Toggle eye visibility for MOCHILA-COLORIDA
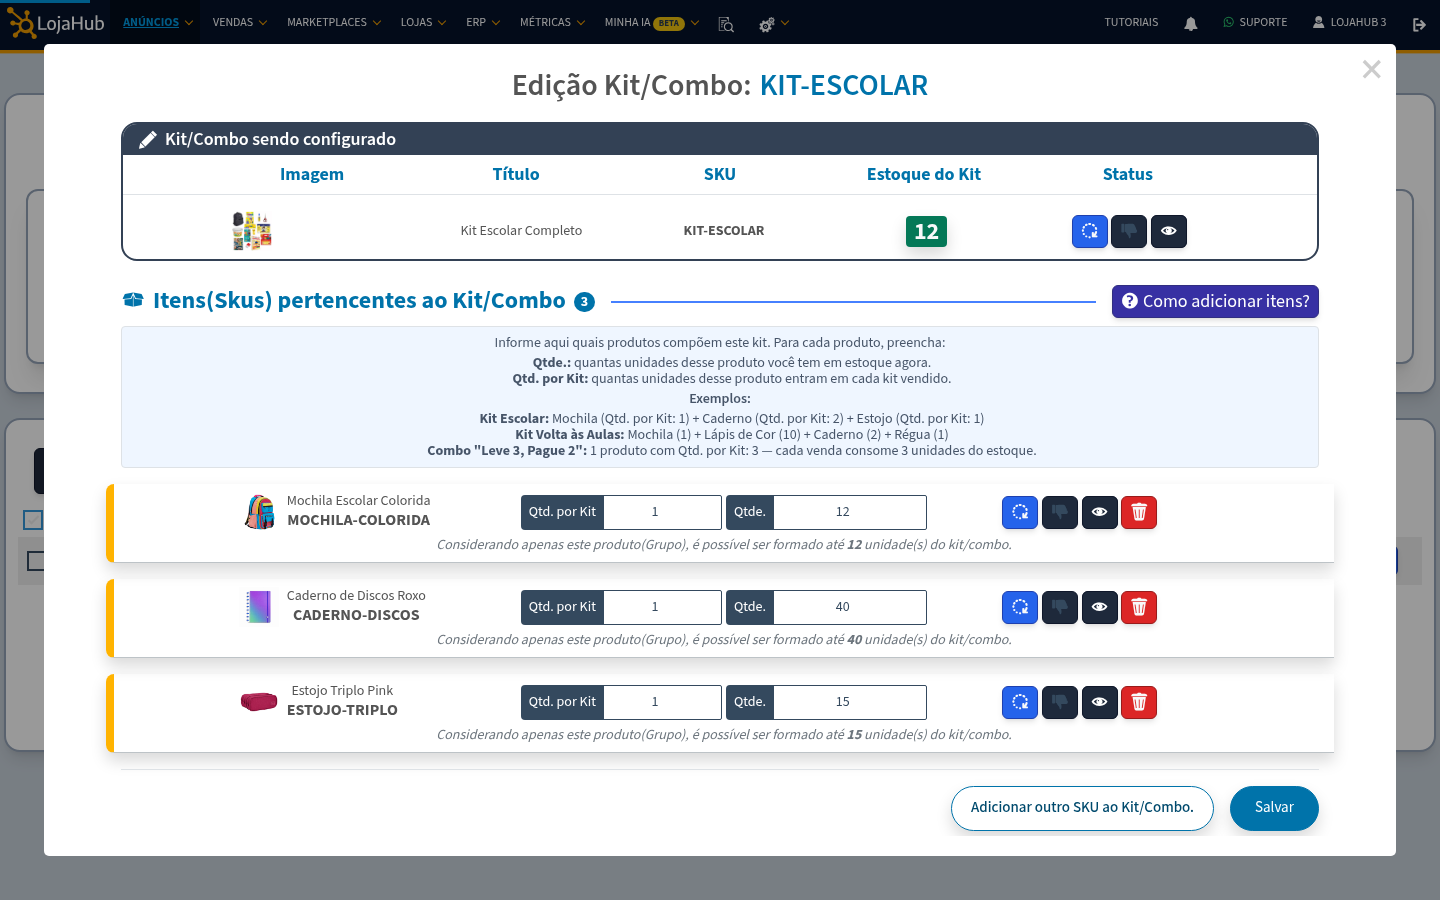 coord(1099,512)
